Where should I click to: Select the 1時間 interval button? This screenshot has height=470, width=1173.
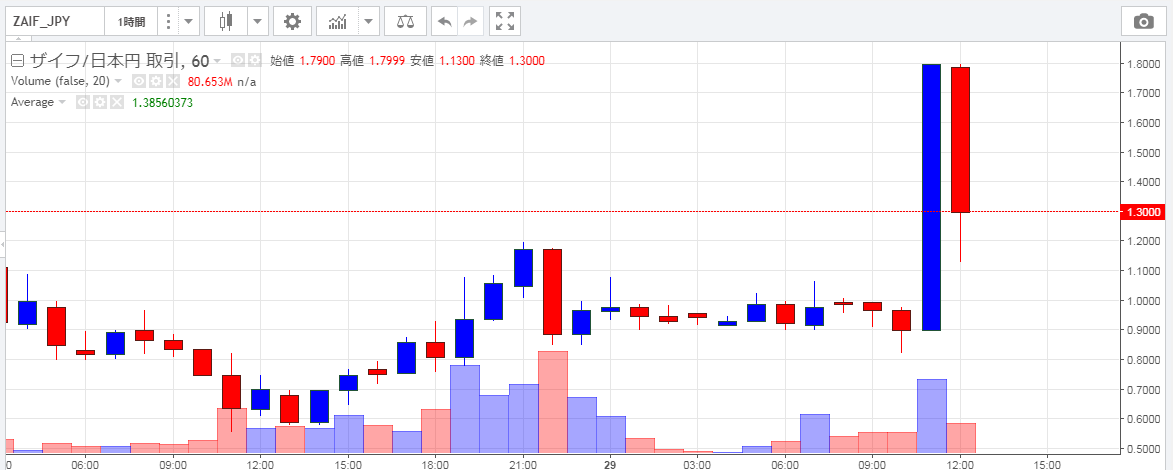pyautogui.click(x=131, y=22)
